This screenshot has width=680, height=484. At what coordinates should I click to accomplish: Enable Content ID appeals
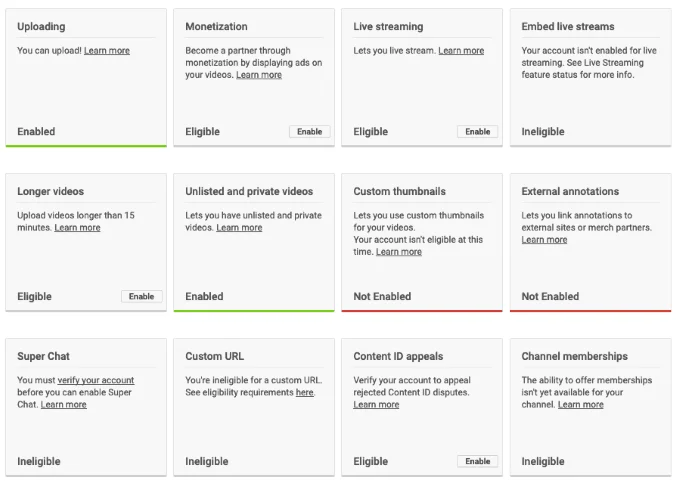pos(478,462)
